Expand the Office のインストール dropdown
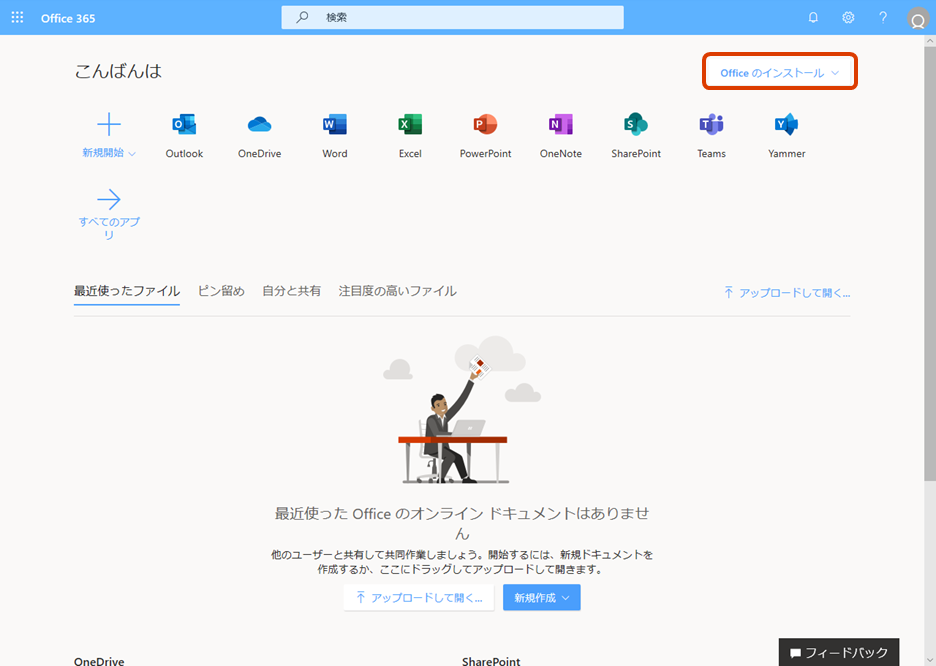Viewport: 936px width, 666px height. click(x=779, y=71)
